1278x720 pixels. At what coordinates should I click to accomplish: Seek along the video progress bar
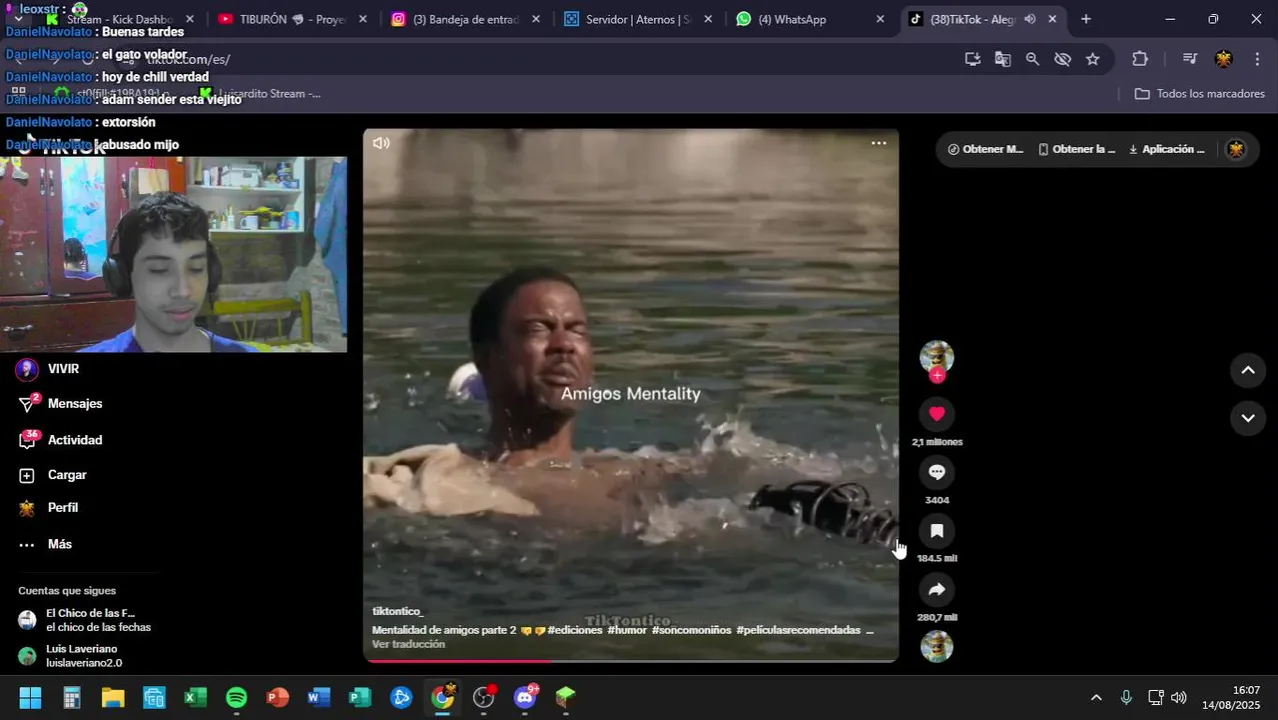tap(630, 661)
